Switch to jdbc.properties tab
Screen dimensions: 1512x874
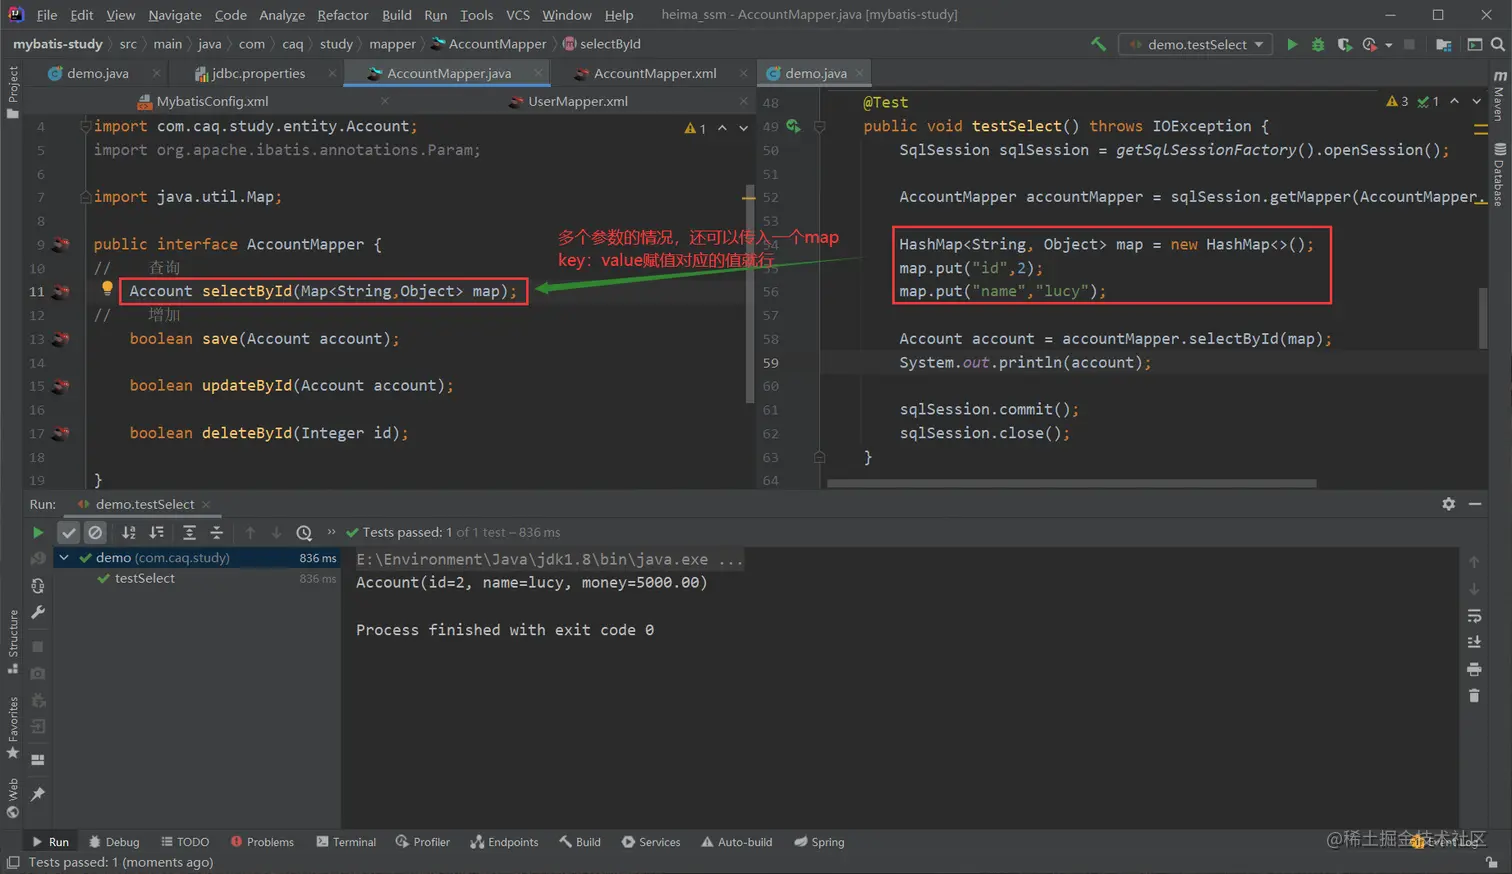coord(256,73)
